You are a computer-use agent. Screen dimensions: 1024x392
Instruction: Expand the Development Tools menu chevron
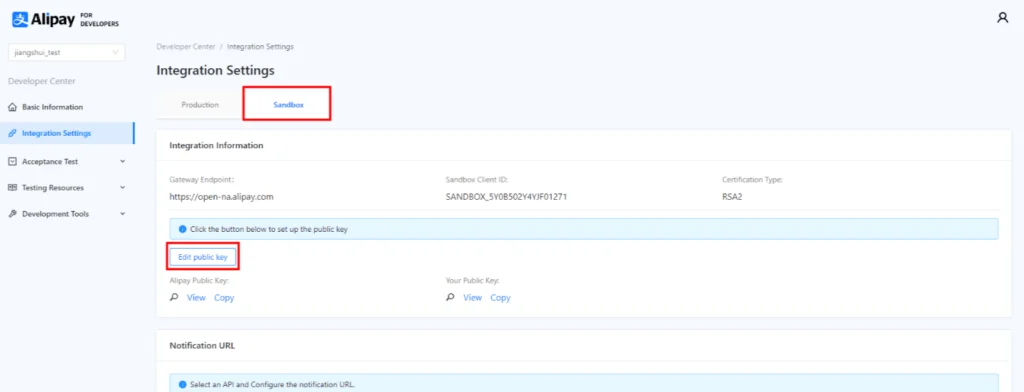point(123,214)
